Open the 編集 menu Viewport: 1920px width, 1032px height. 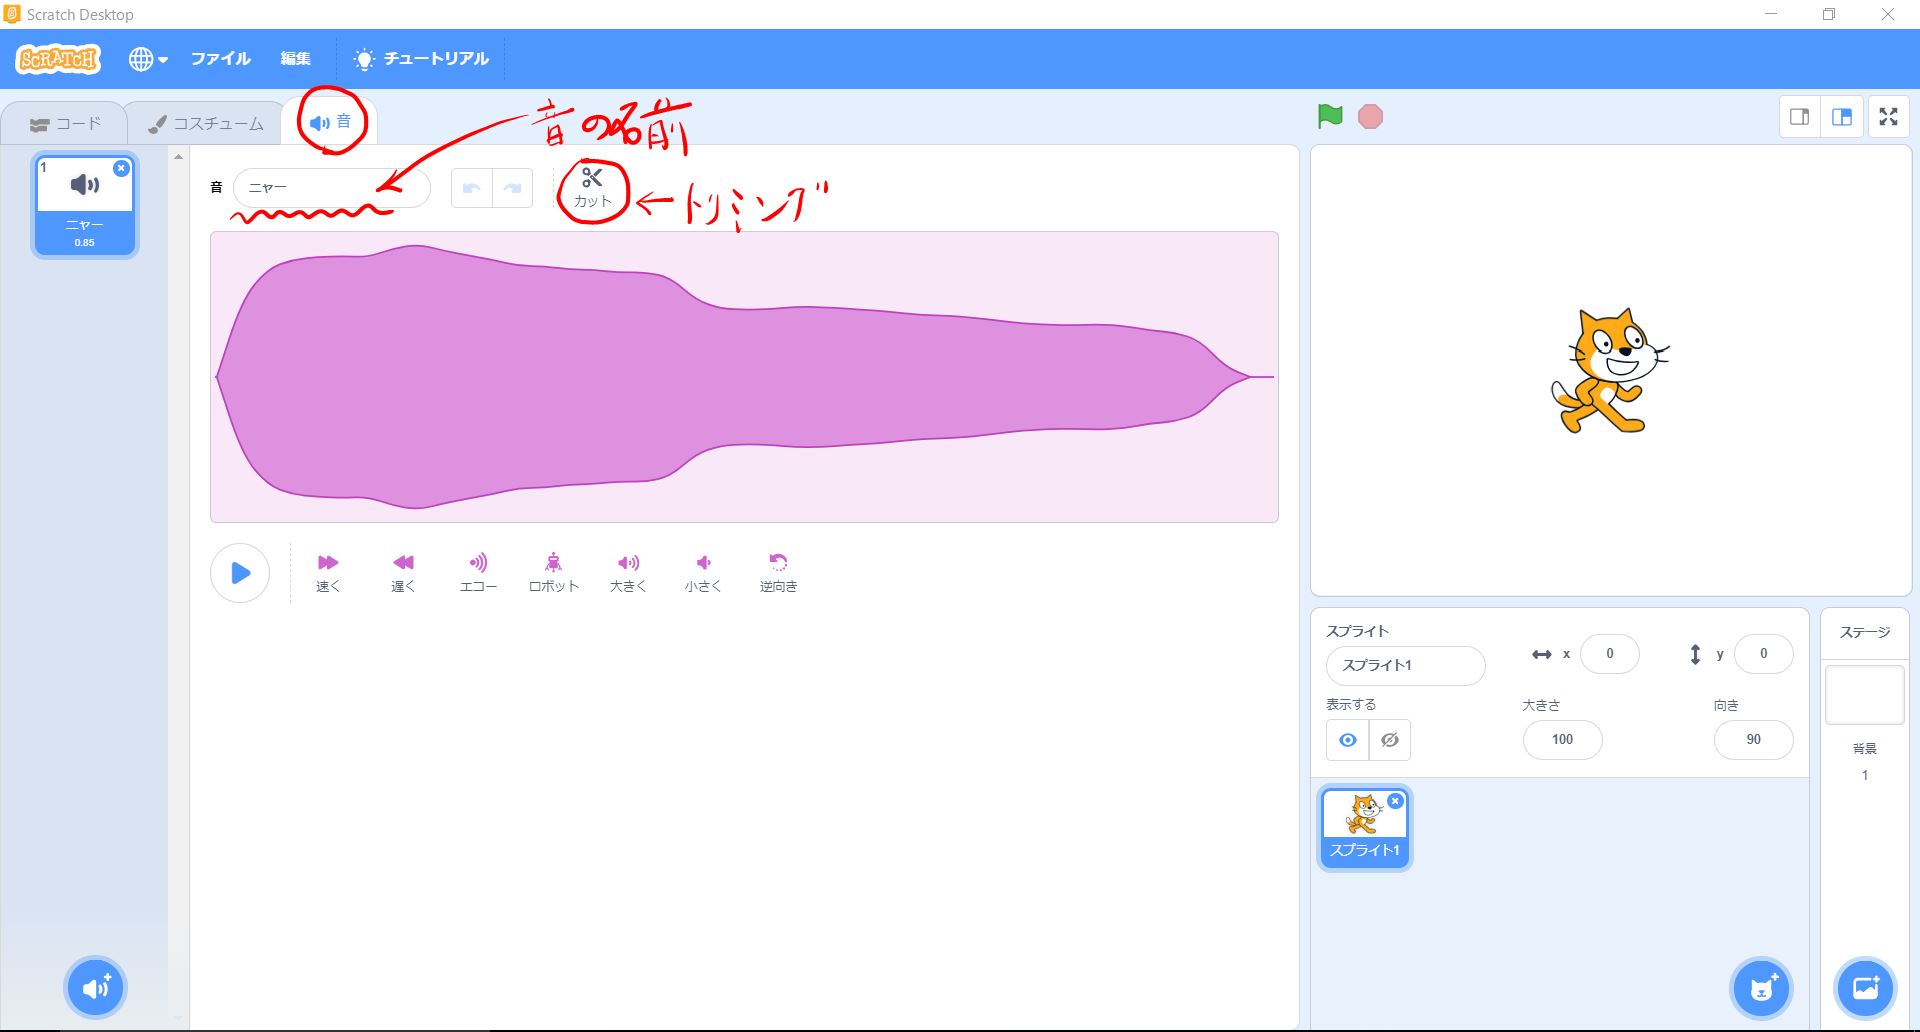click(x=295, y=59)
